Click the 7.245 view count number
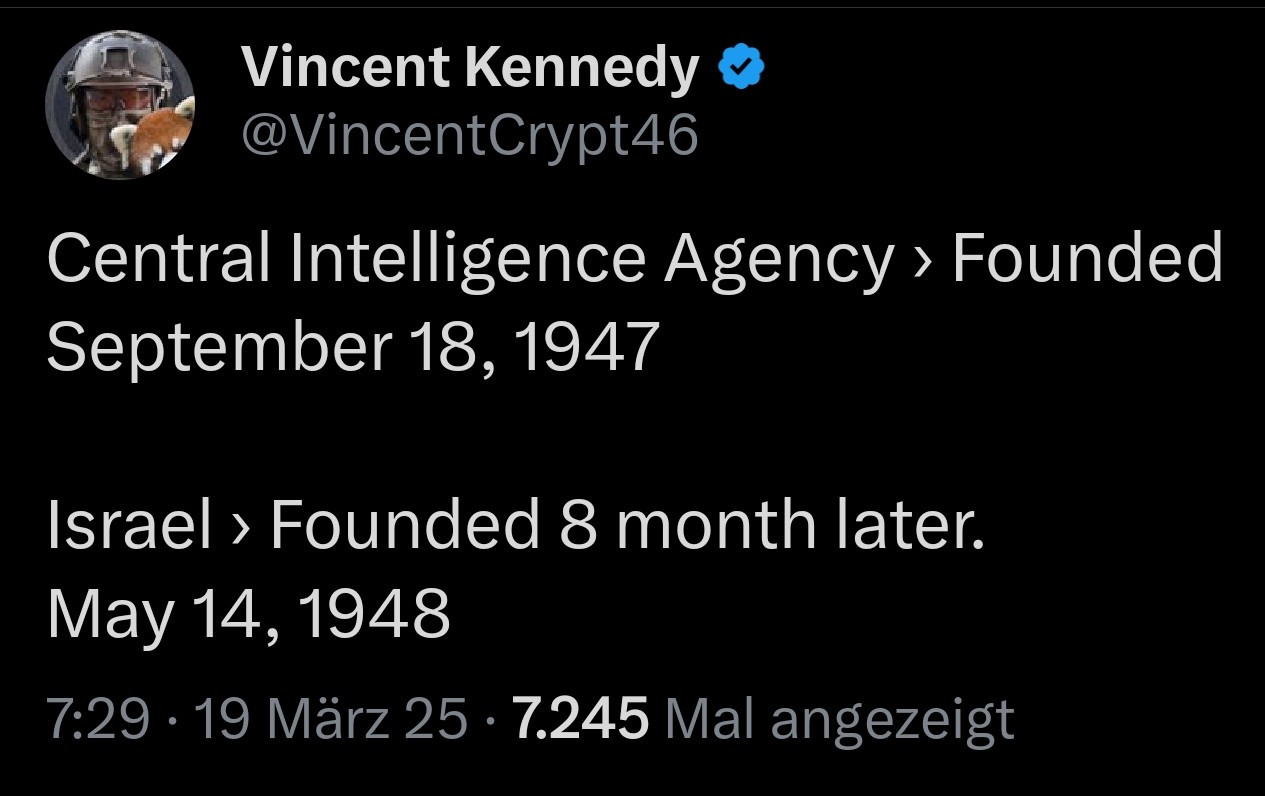The image size is (1265, 796). pyautogui.click(x=580, y=718)
